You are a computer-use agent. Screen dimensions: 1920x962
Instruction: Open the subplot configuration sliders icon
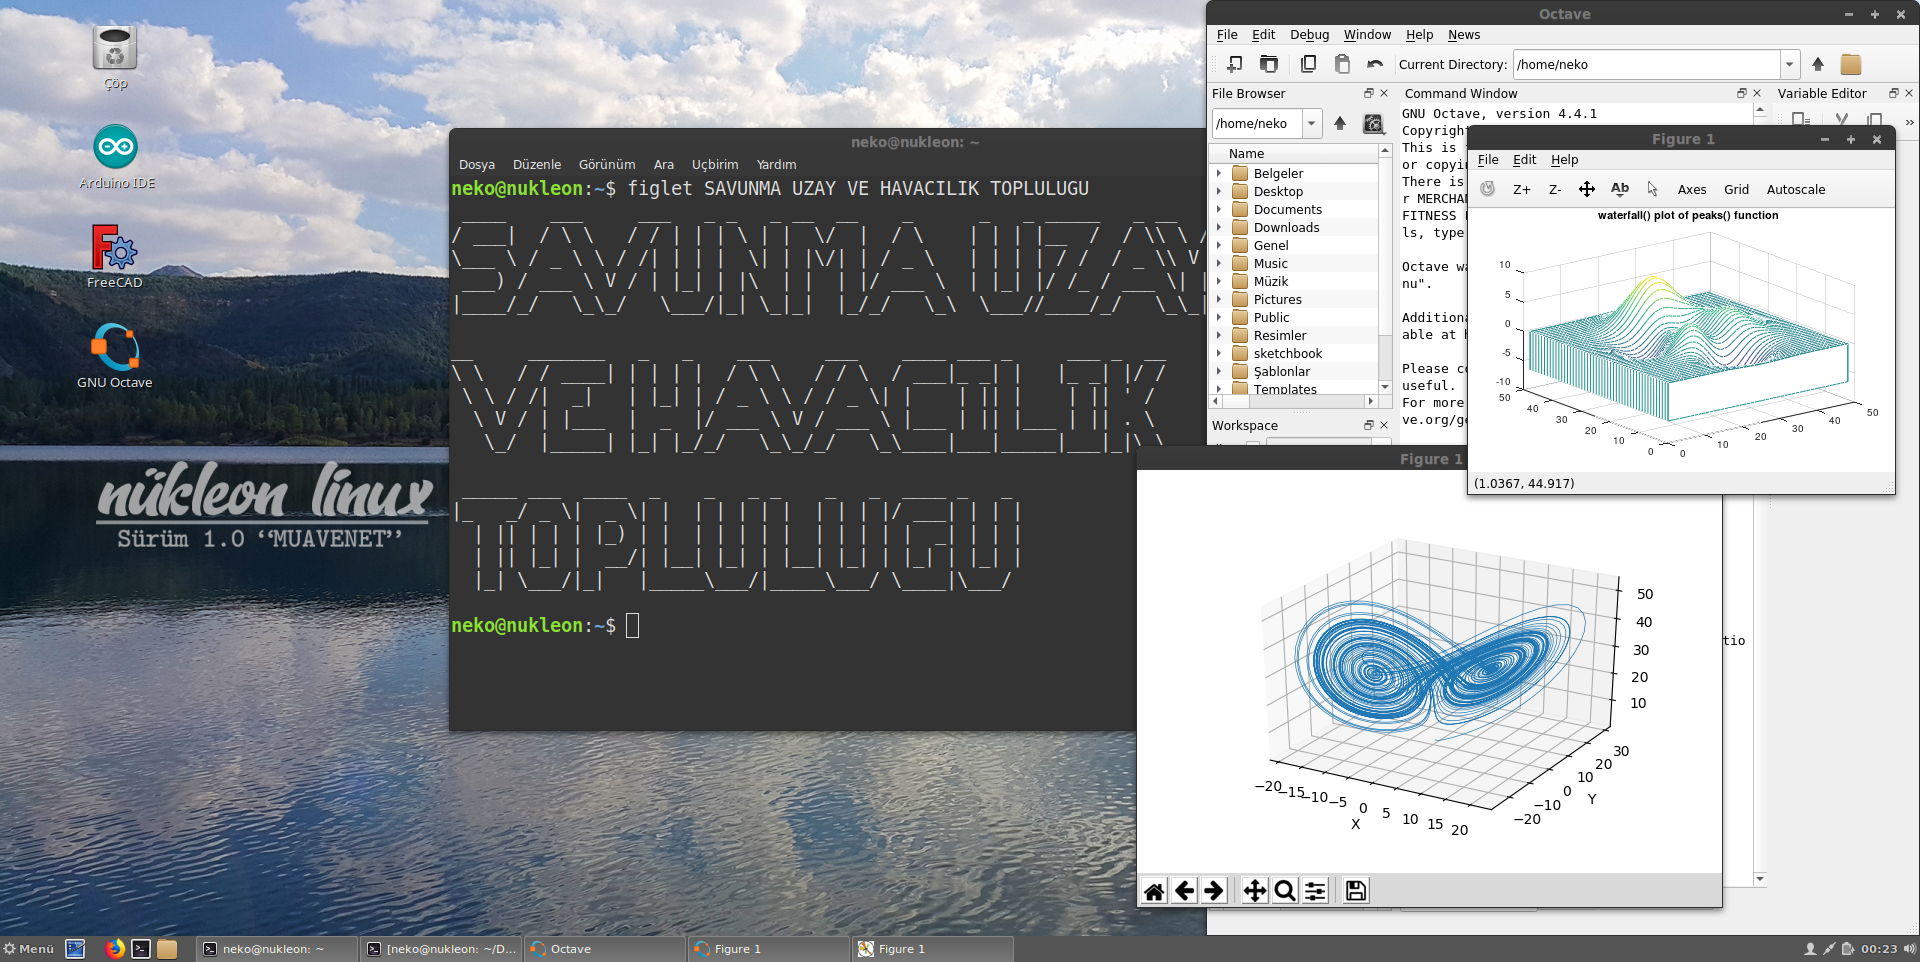point(1316,891)
